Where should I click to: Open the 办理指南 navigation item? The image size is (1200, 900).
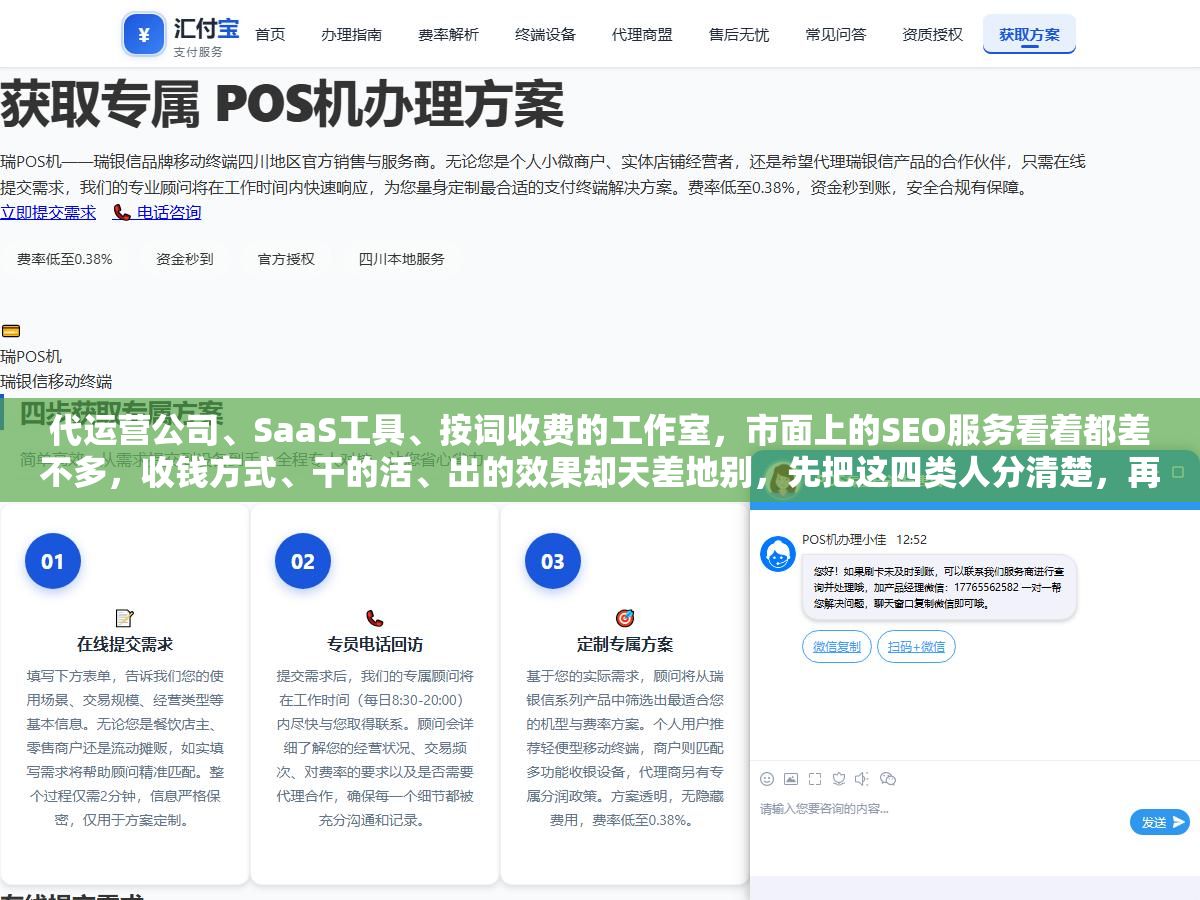pos(351,34)
